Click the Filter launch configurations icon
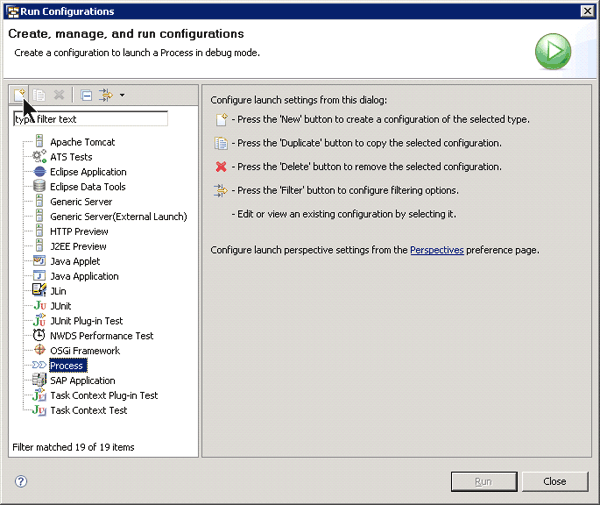The width and height of the screenshot is (600, 505). click(x=105, y=95)
